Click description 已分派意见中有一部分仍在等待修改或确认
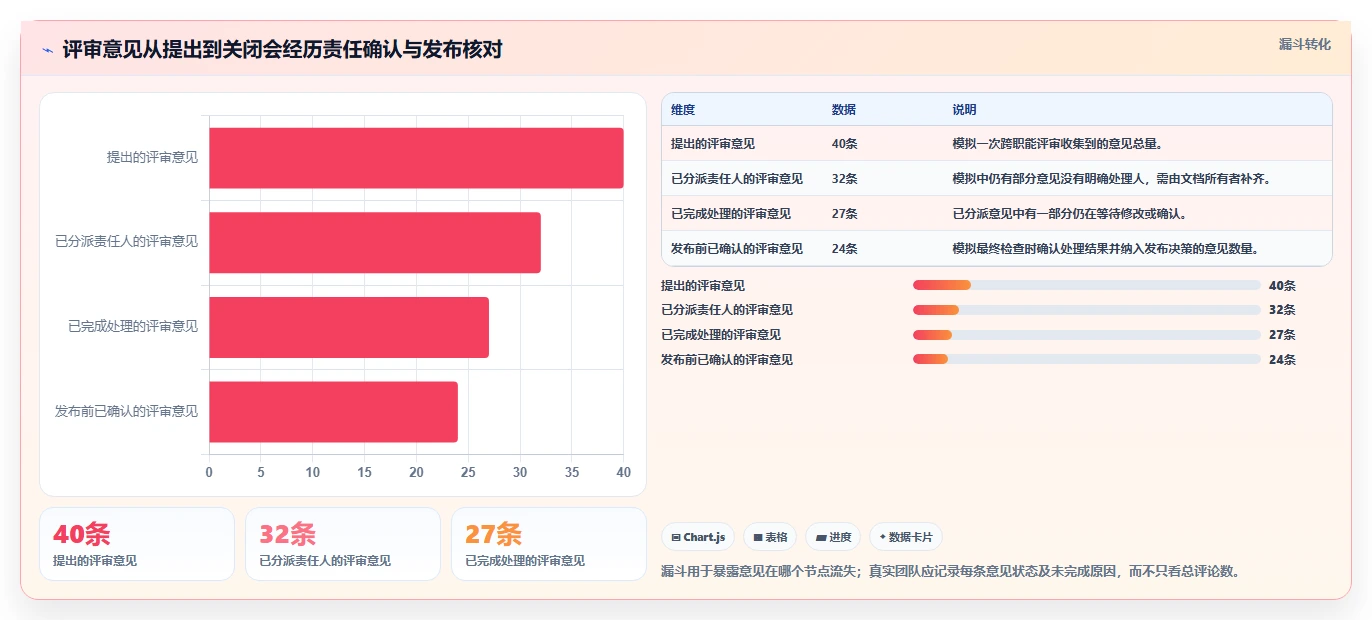 [x=1070, y=214]
